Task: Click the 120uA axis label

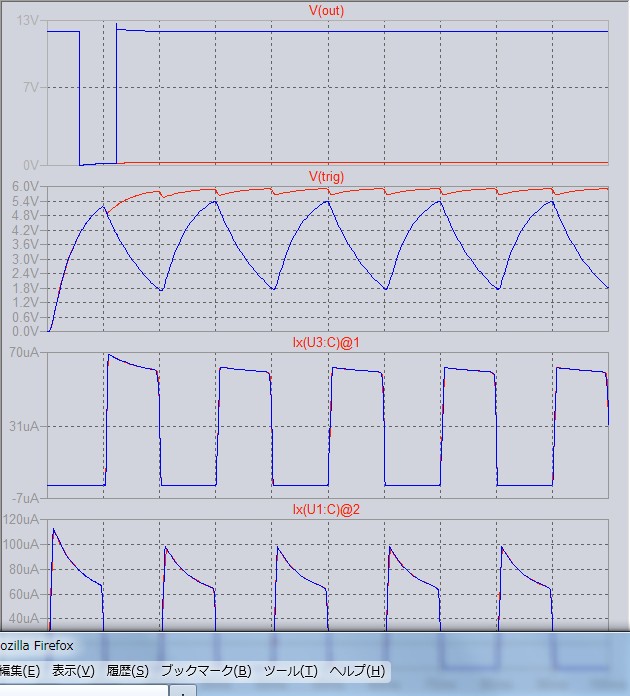Action: (x=21, y=519)
